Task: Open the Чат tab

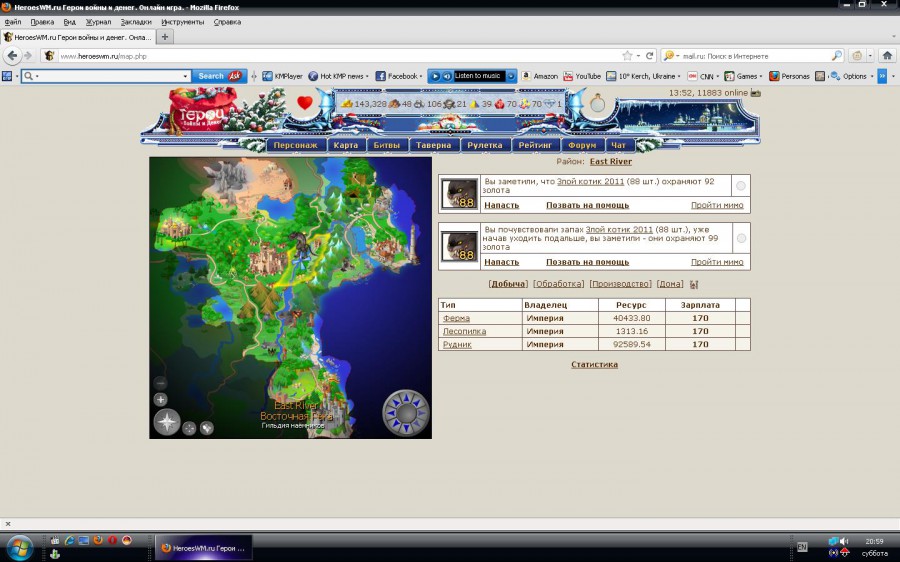Action: [618, 145]
